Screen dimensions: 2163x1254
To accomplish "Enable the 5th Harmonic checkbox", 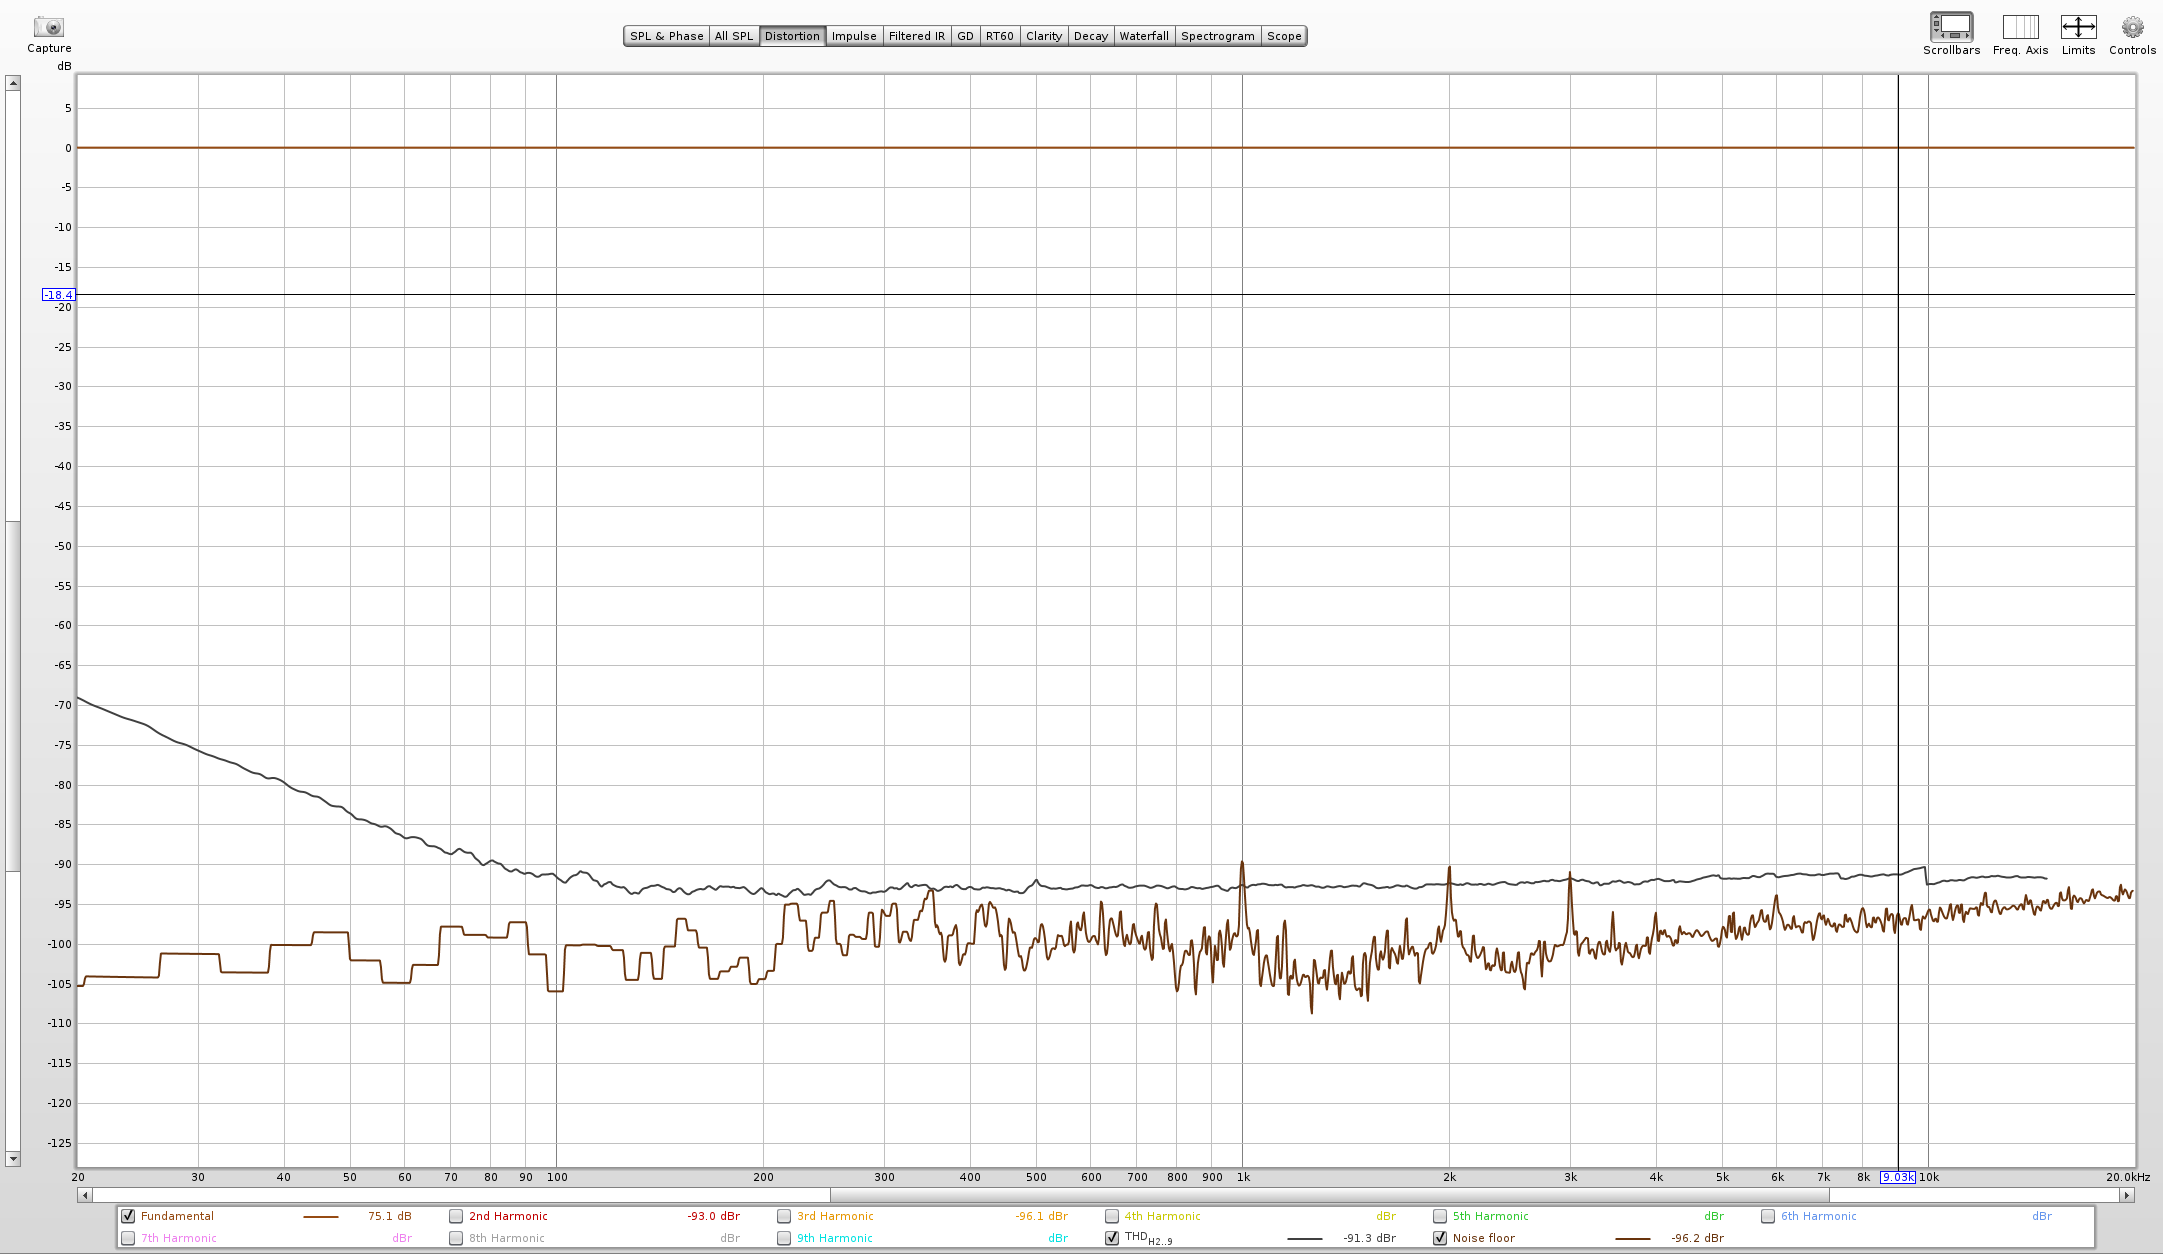I will click(1440, 1216).
